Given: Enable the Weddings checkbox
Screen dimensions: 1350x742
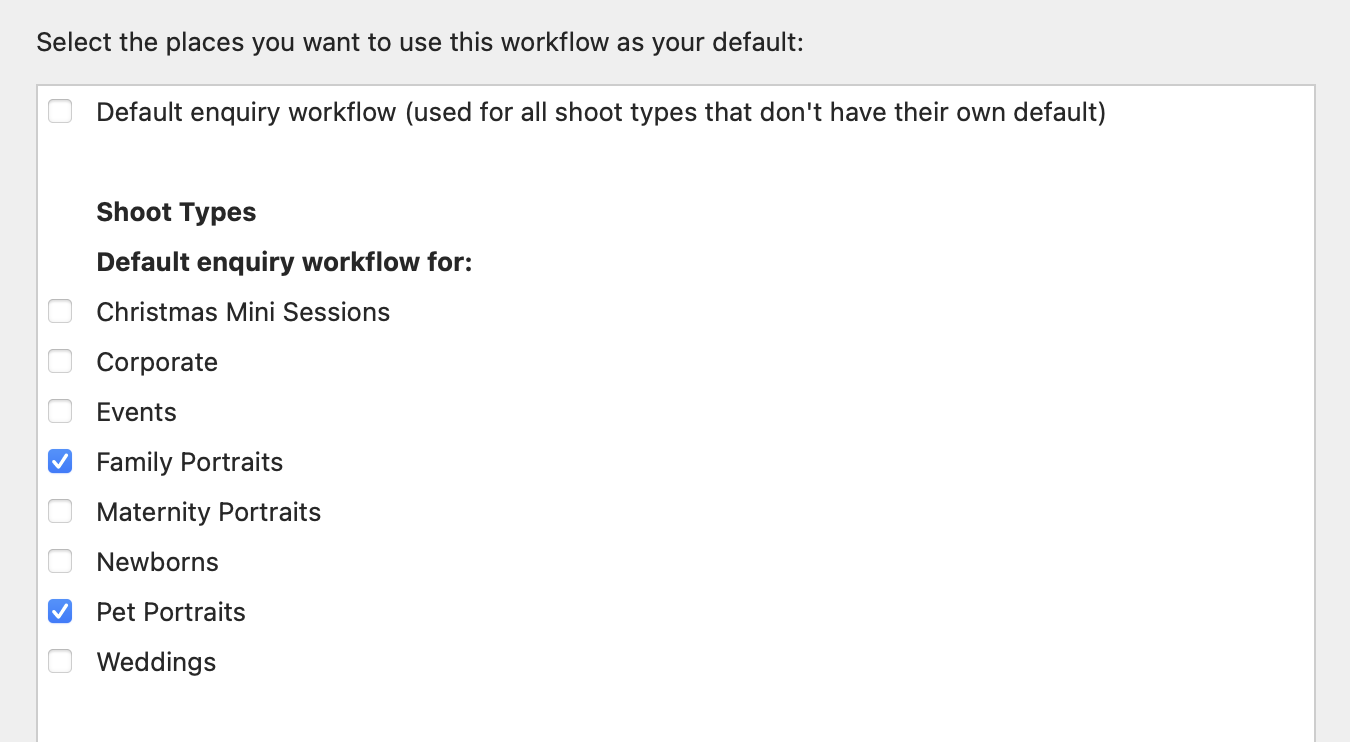Looking at the screenshot, I should click(x=60, y=662).
